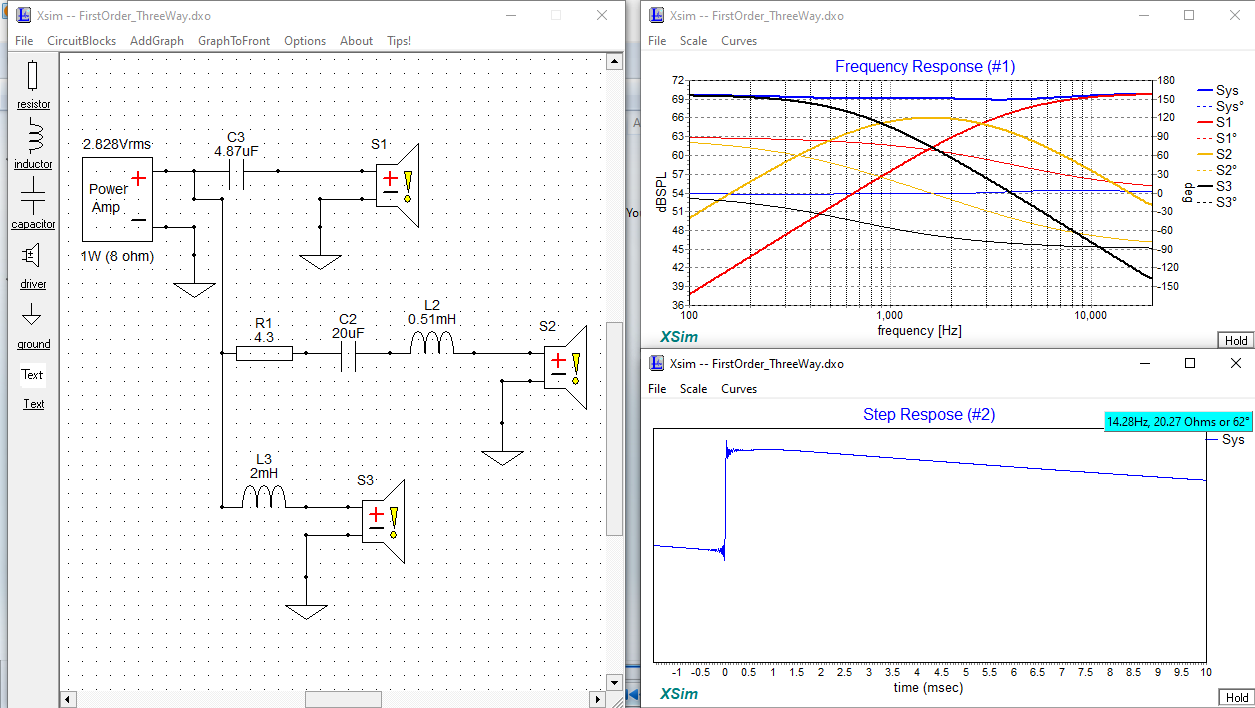
Task: Click the 1W (8 ohm) label
Action: click(119, 257)
